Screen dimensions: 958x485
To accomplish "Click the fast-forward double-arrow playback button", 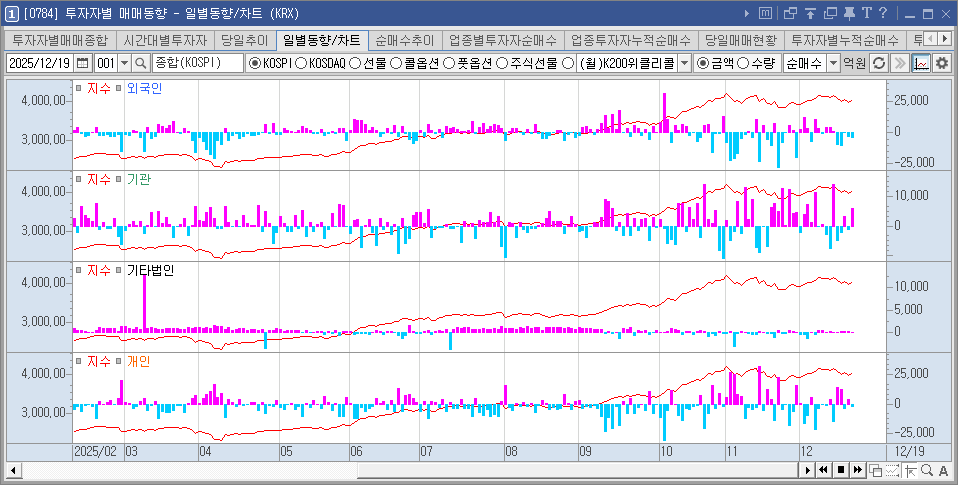I will (857, 470).
